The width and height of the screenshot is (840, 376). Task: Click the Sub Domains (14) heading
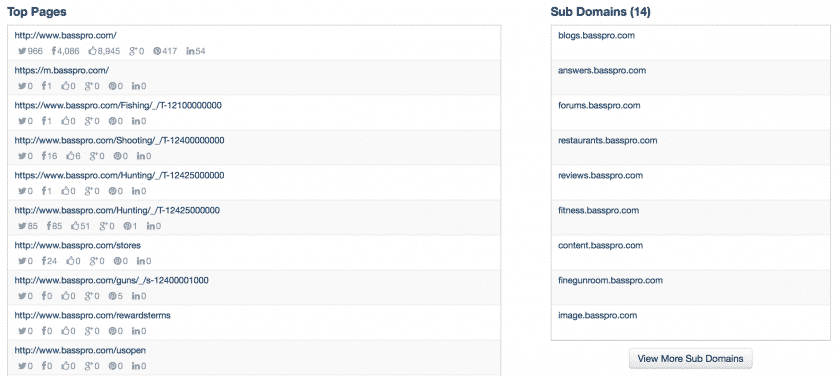(601, 12)
